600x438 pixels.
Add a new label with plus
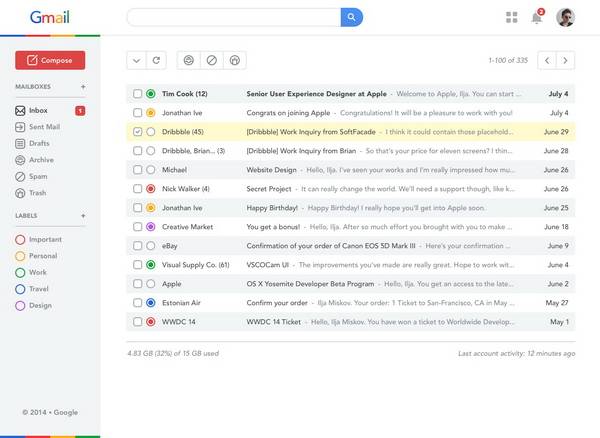83,215
